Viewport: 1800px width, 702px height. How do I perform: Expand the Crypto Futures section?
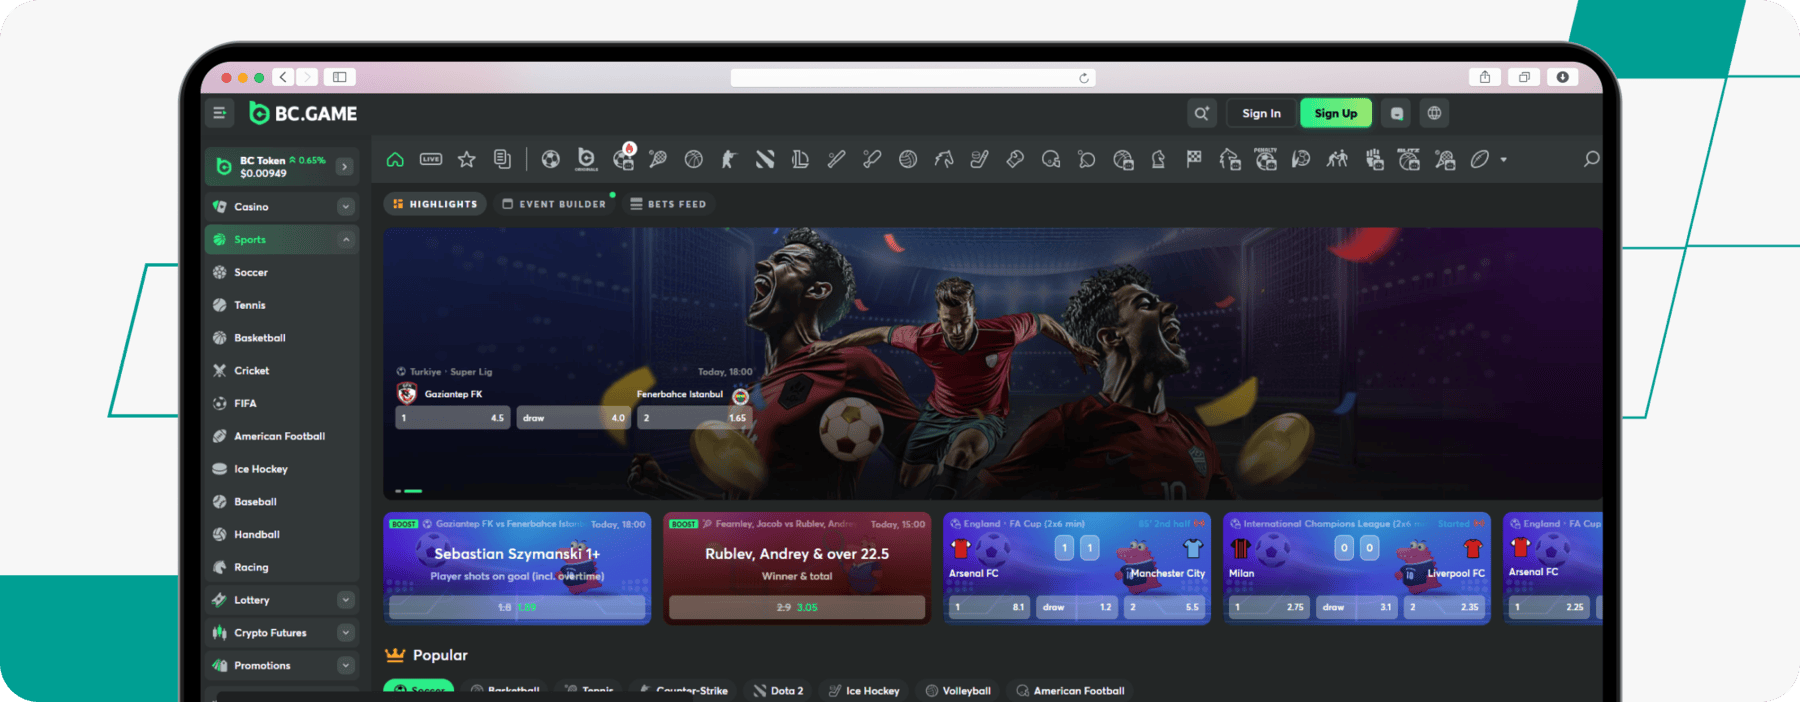coord(345,633)
